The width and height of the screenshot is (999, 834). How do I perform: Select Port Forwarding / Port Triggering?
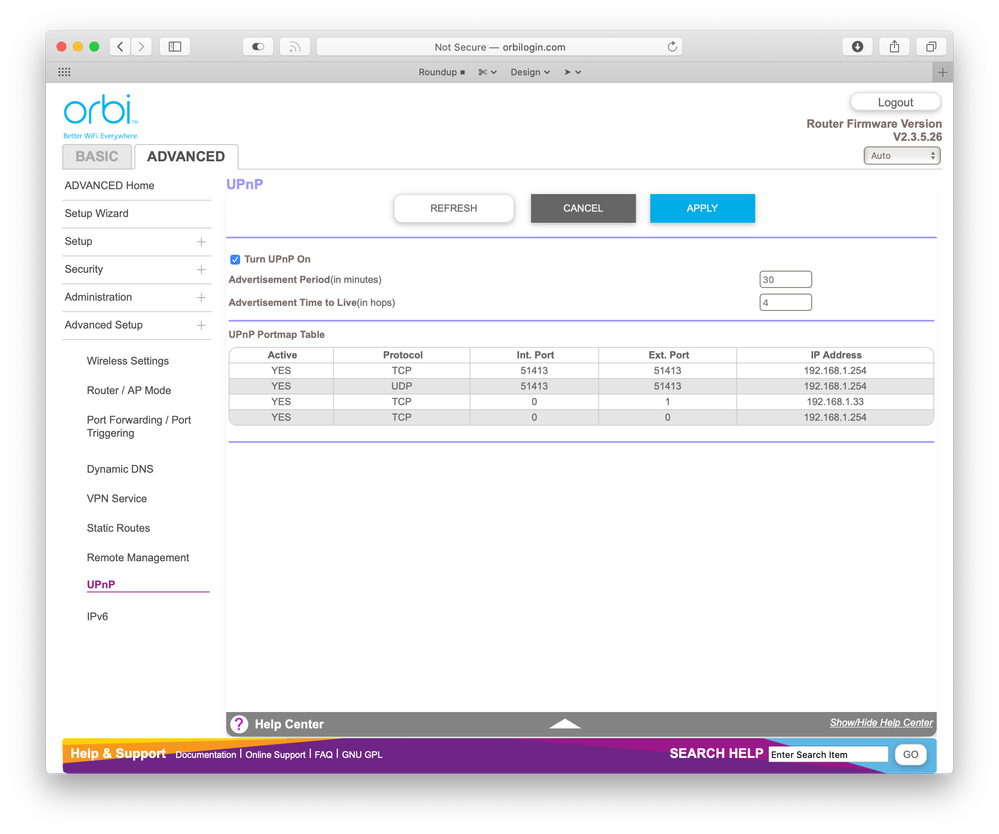click(138, 426)
